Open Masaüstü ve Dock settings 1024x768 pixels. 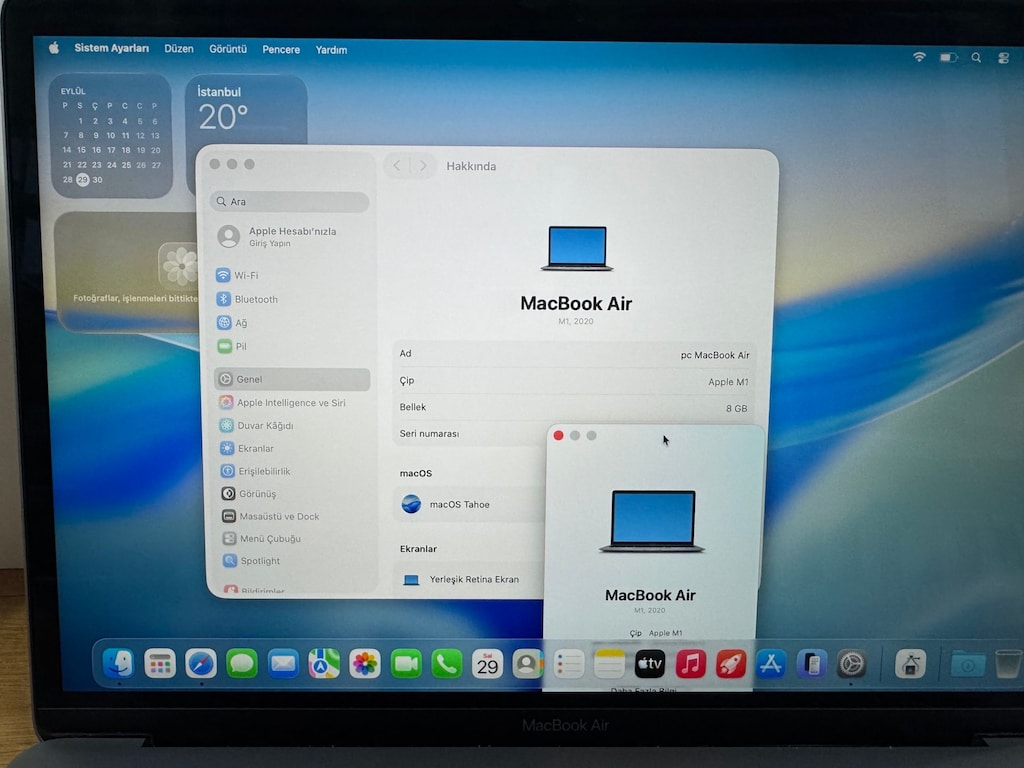point(270,516)
